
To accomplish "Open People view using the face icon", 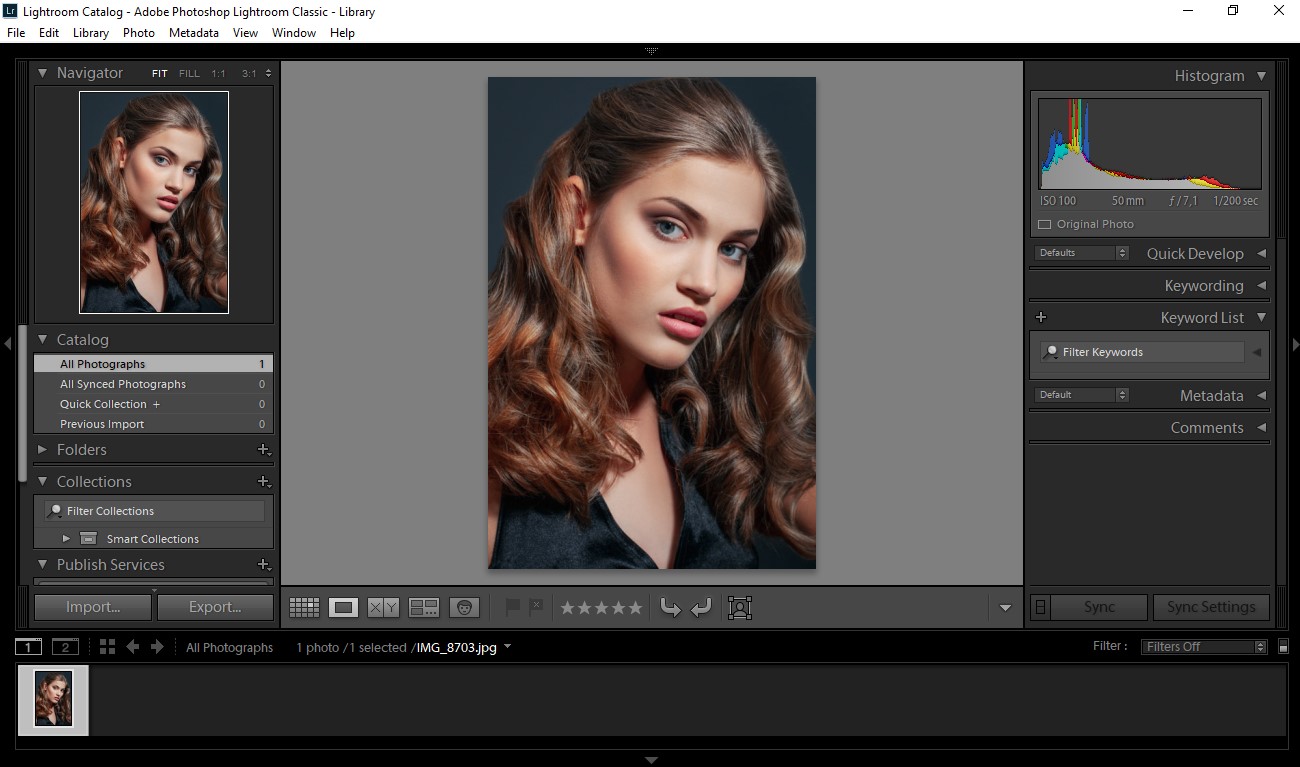I will [464, 607].
